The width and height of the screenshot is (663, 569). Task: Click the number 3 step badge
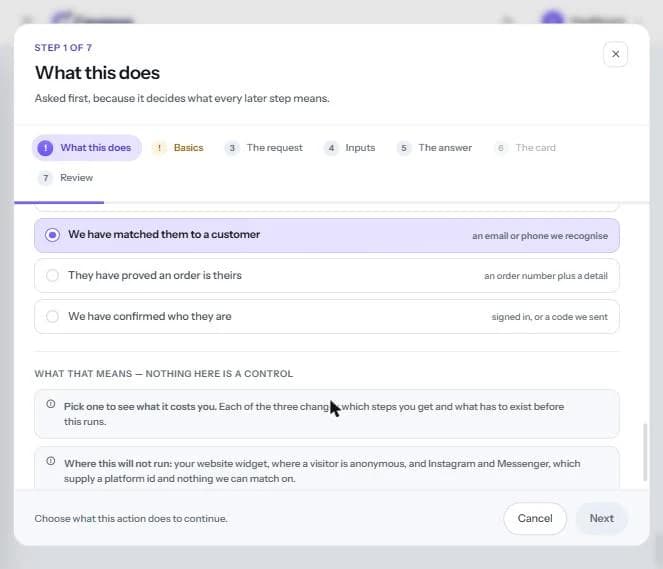pos(232,148)
